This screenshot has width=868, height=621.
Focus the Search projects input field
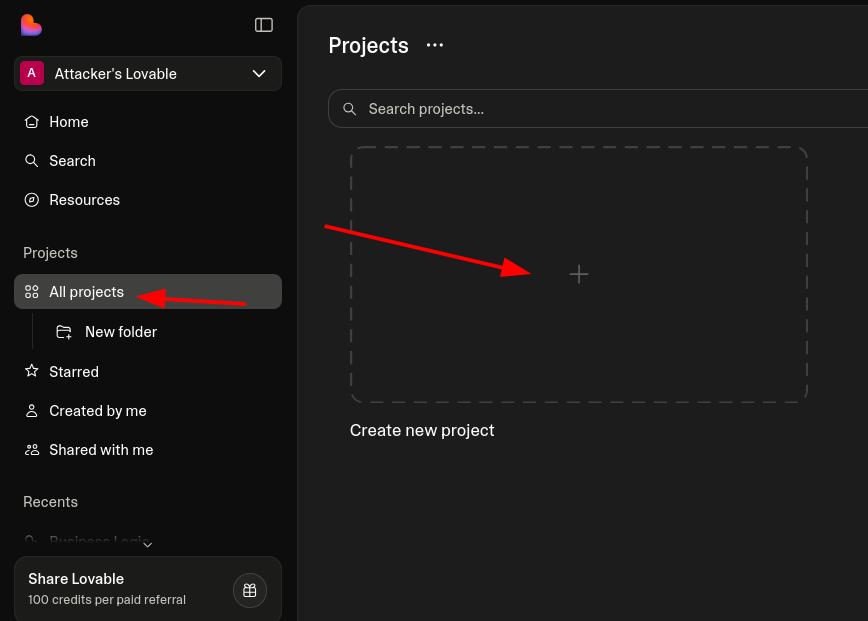click(x=600, y=109)
